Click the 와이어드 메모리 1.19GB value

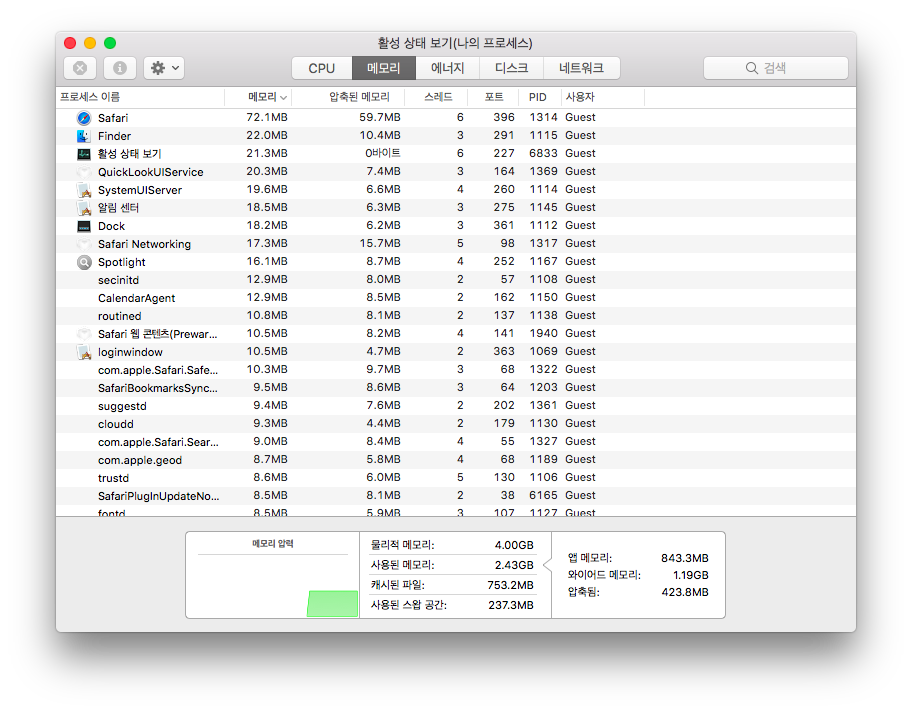[691, 575]
